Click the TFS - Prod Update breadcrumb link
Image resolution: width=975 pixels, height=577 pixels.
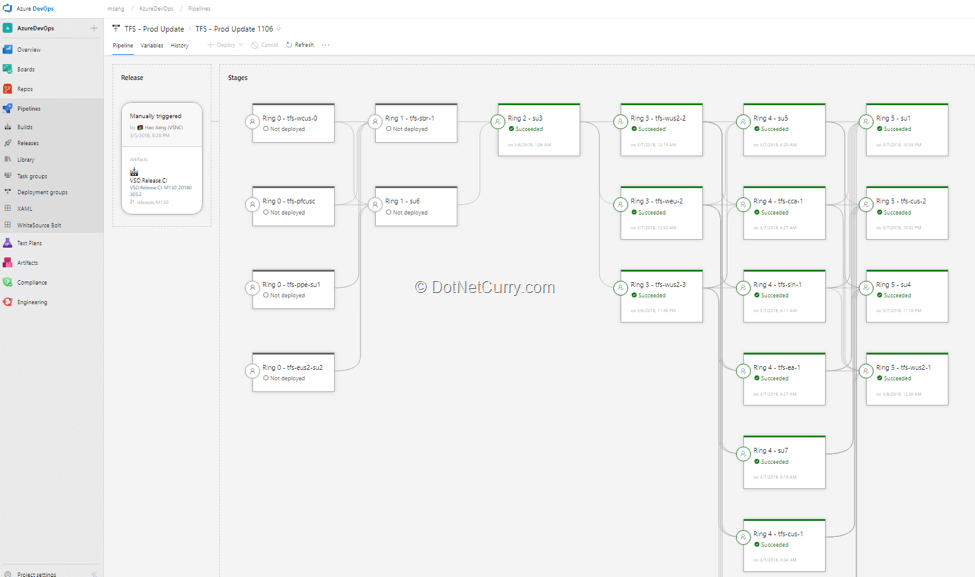coord(154,29)
